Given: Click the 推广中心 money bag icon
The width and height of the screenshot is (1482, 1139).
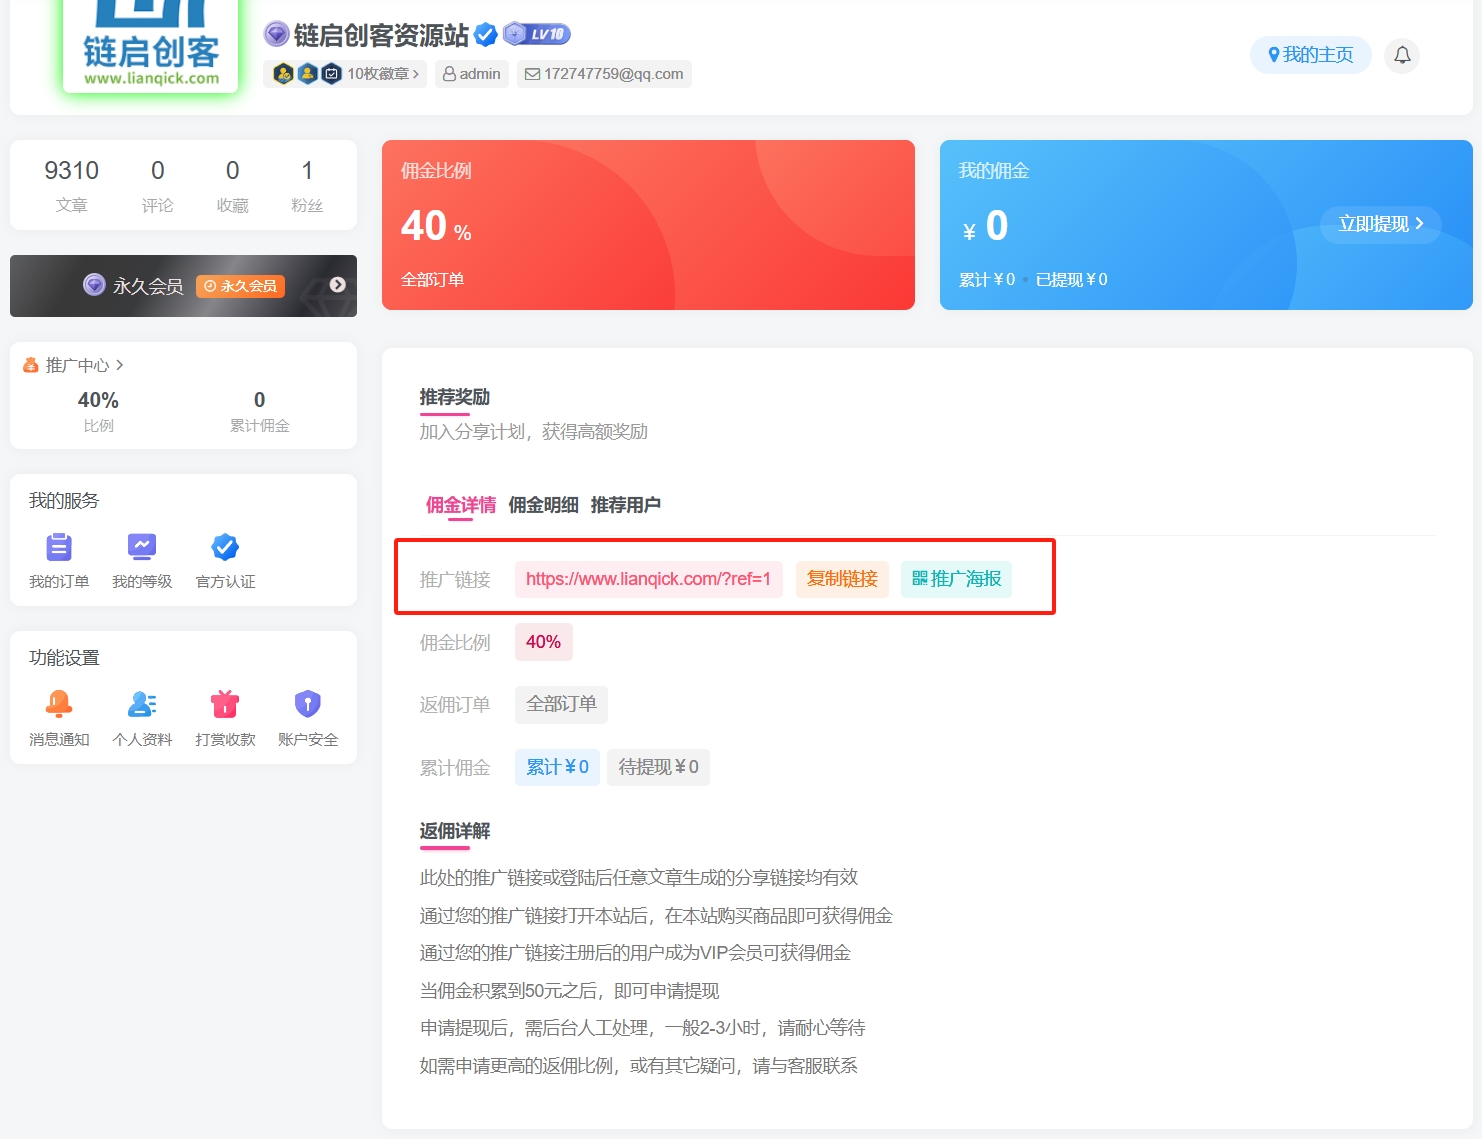Looking at the screenshot, I should click(31, 365).
